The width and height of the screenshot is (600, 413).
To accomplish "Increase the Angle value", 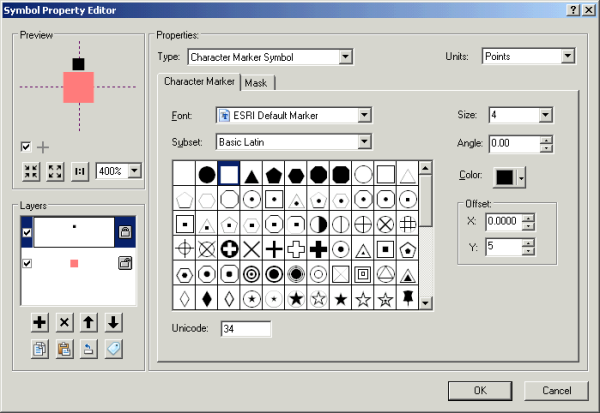I will click(546, 140).
